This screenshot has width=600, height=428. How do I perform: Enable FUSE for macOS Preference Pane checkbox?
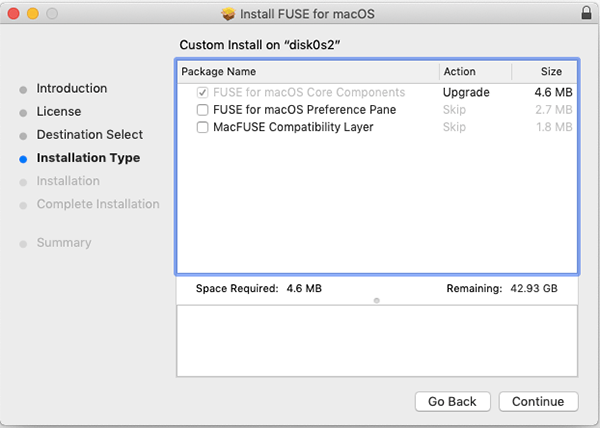(202, 110)
